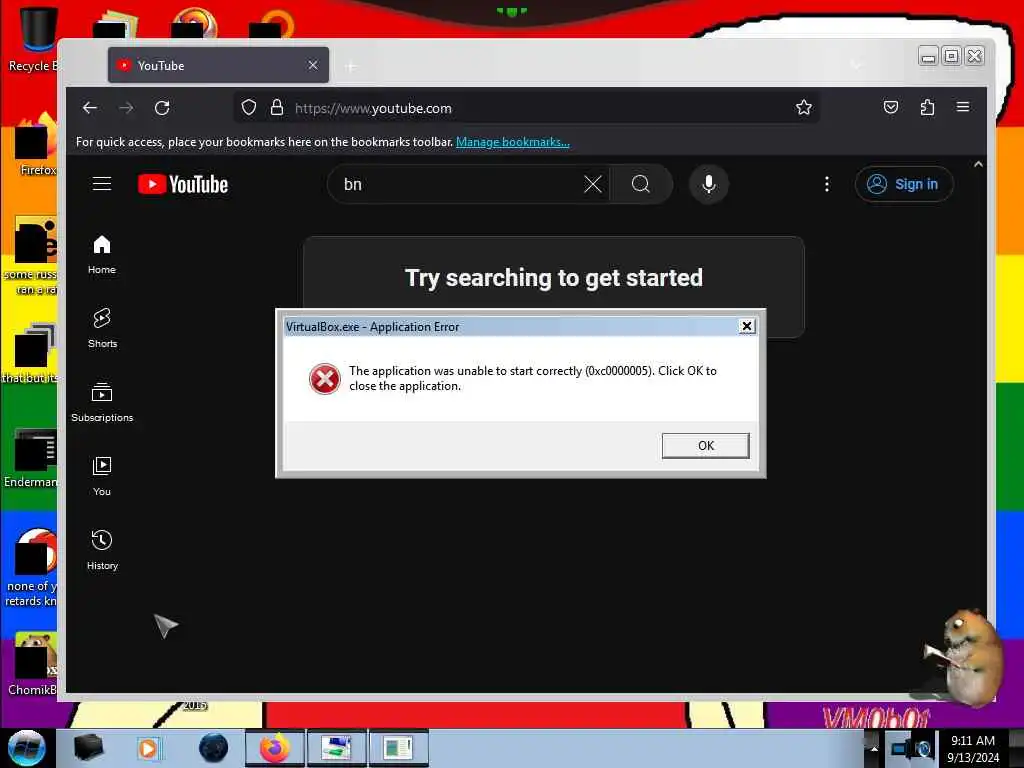Open the tracking protection shield icon
This screenshot has height=768, width=1024.
(249, 107)
